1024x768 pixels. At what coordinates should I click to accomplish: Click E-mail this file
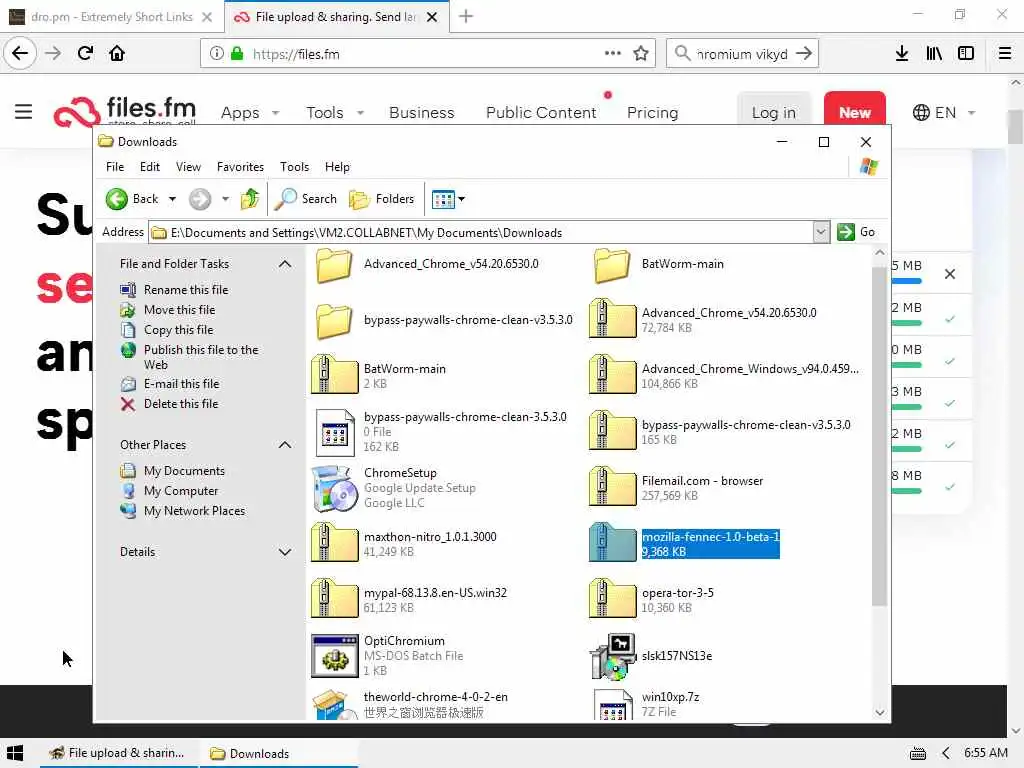point(182,384)
